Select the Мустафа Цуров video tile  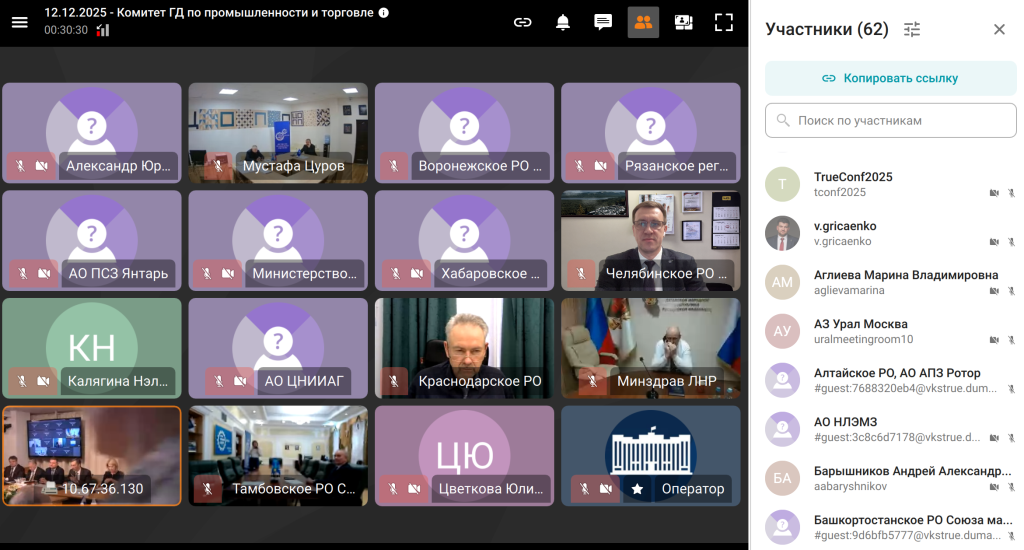(278, 133)
